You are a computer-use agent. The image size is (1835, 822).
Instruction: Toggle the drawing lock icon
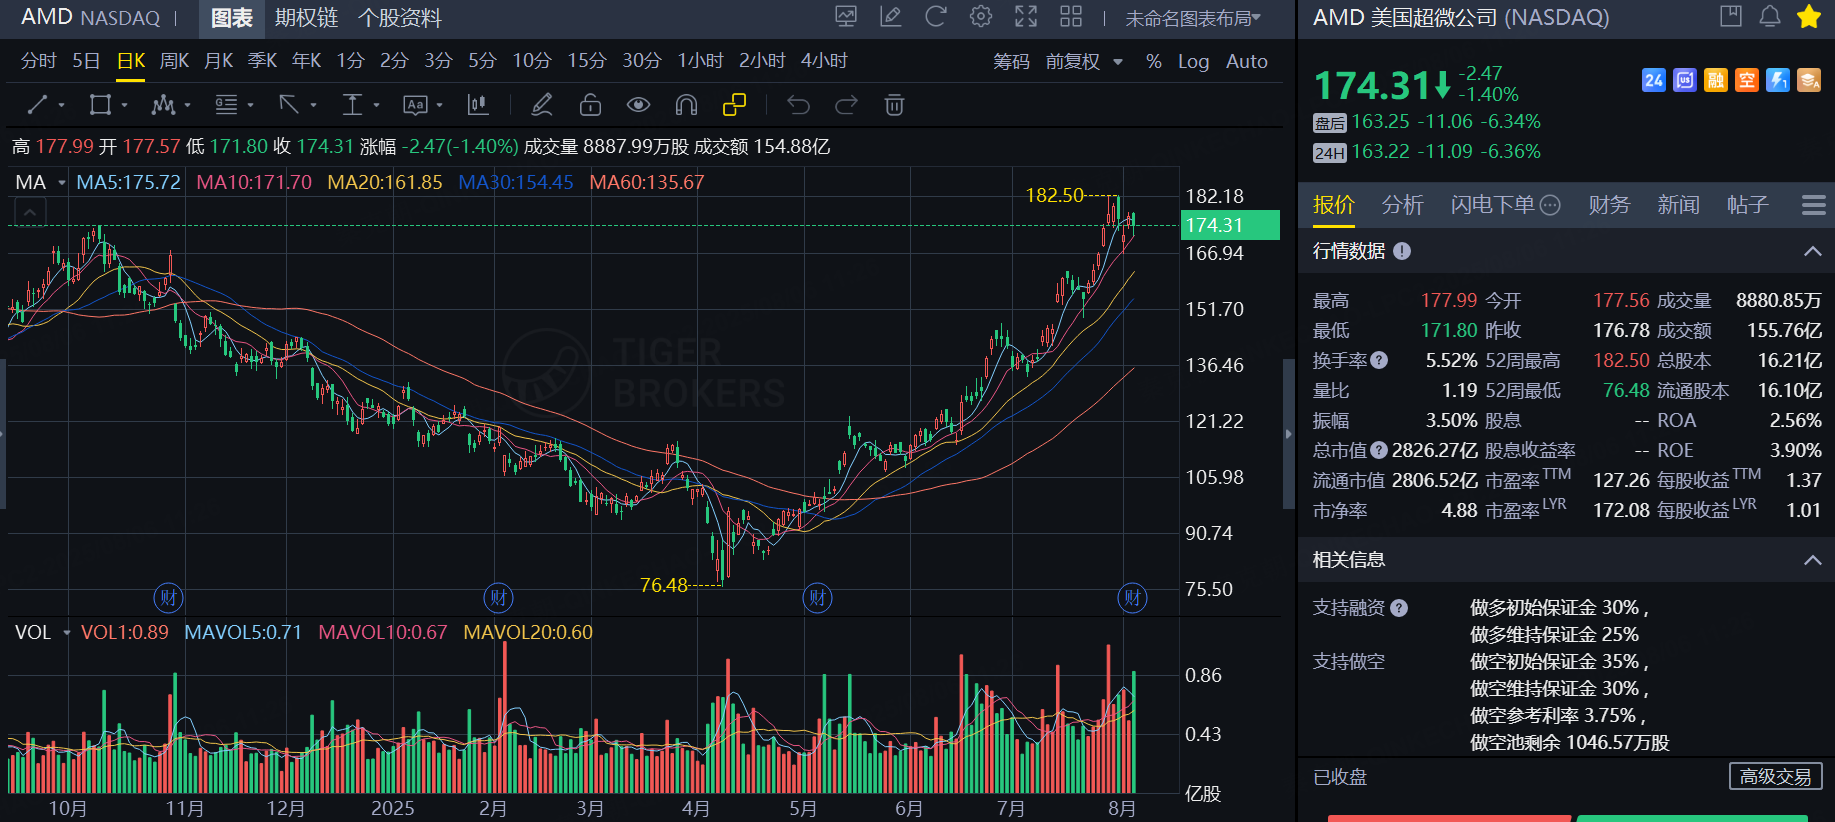click(x=590, y=104)
